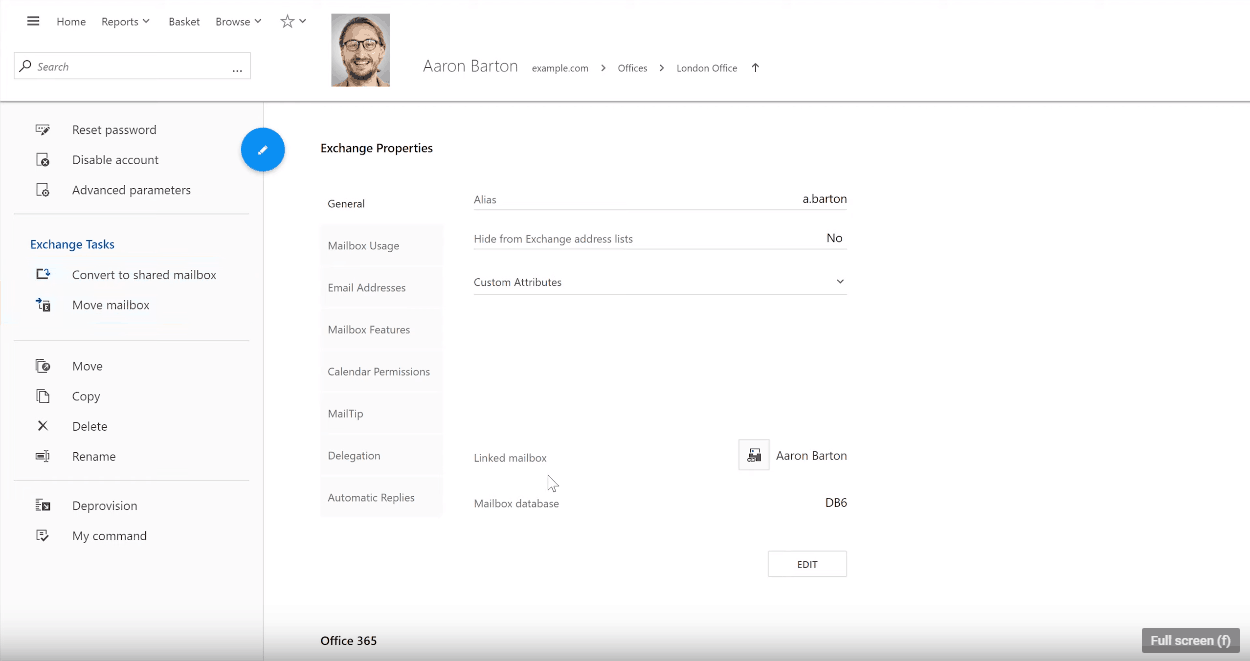Click Aaron Barton's profile photo
The height and width of the screenshot is (661, 1250).
pos(360,50)
